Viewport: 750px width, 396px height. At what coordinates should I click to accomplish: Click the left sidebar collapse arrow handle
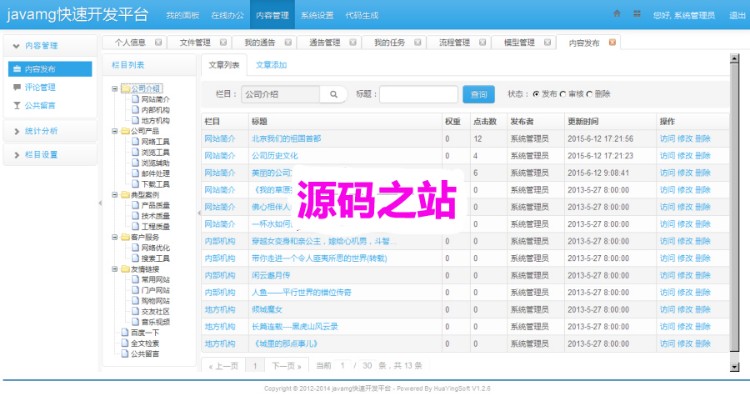[x=100, y=203]
